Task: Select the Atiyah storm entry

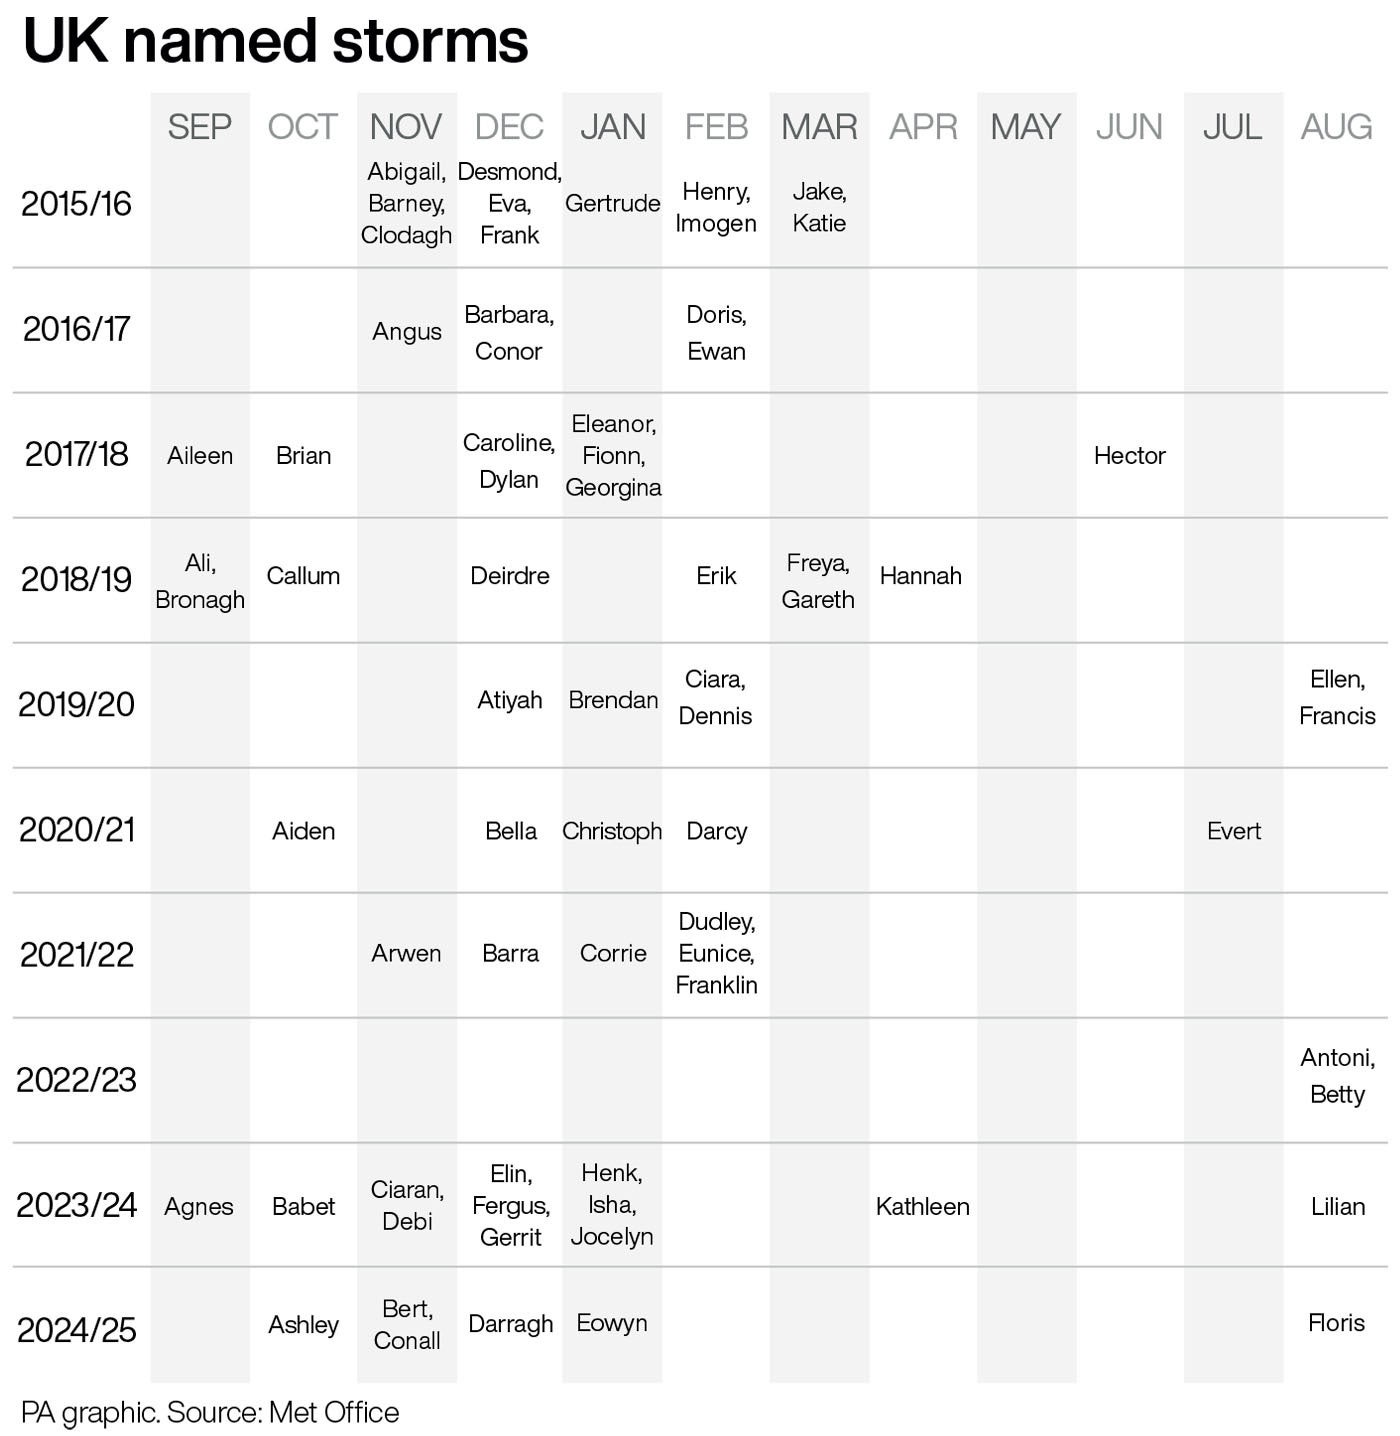Action: (x=510, y=700)
